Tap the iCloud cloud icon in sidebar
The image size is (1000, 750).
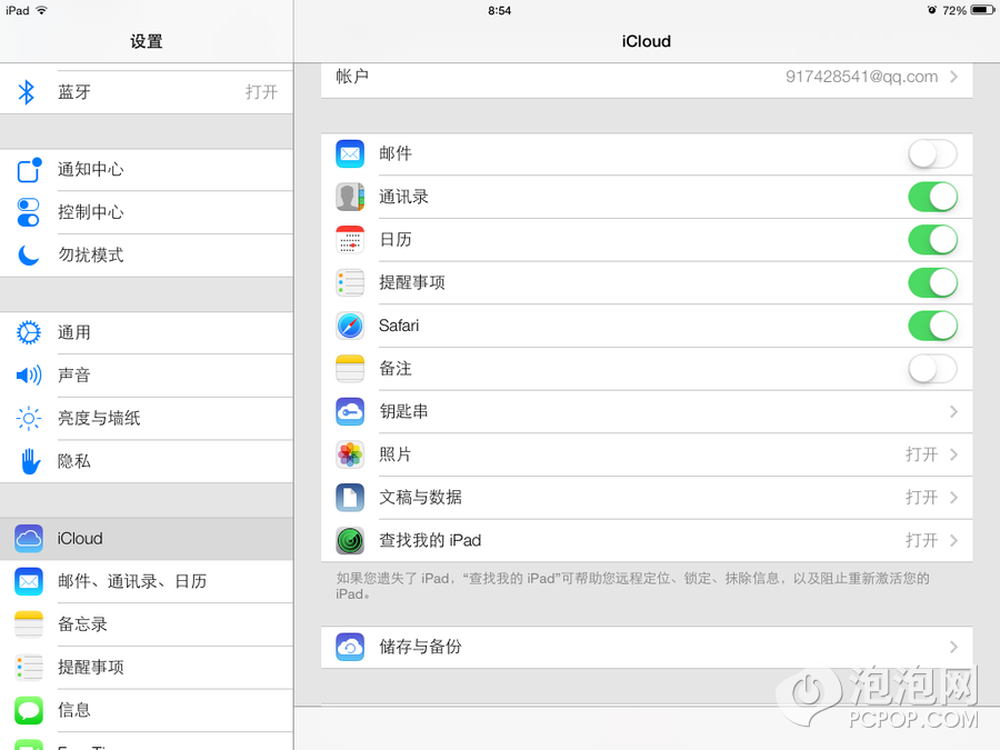coord(29,538)
